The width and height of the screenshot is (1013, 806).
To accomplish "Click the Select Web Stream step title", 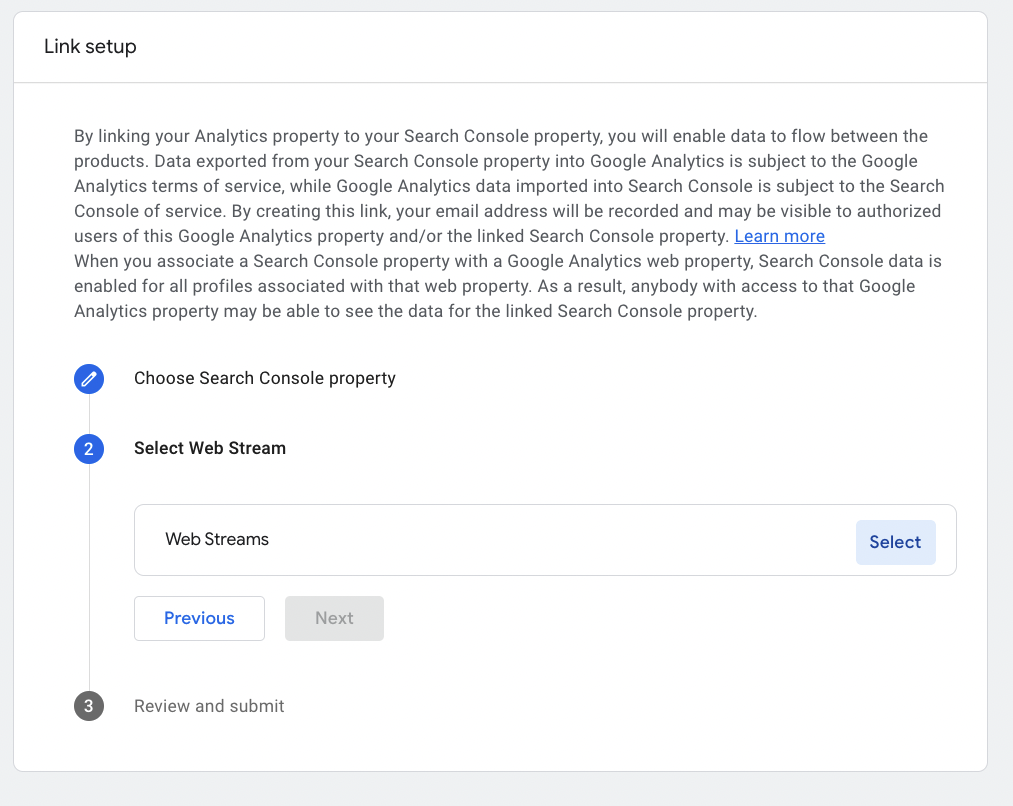I will [210, 449].
